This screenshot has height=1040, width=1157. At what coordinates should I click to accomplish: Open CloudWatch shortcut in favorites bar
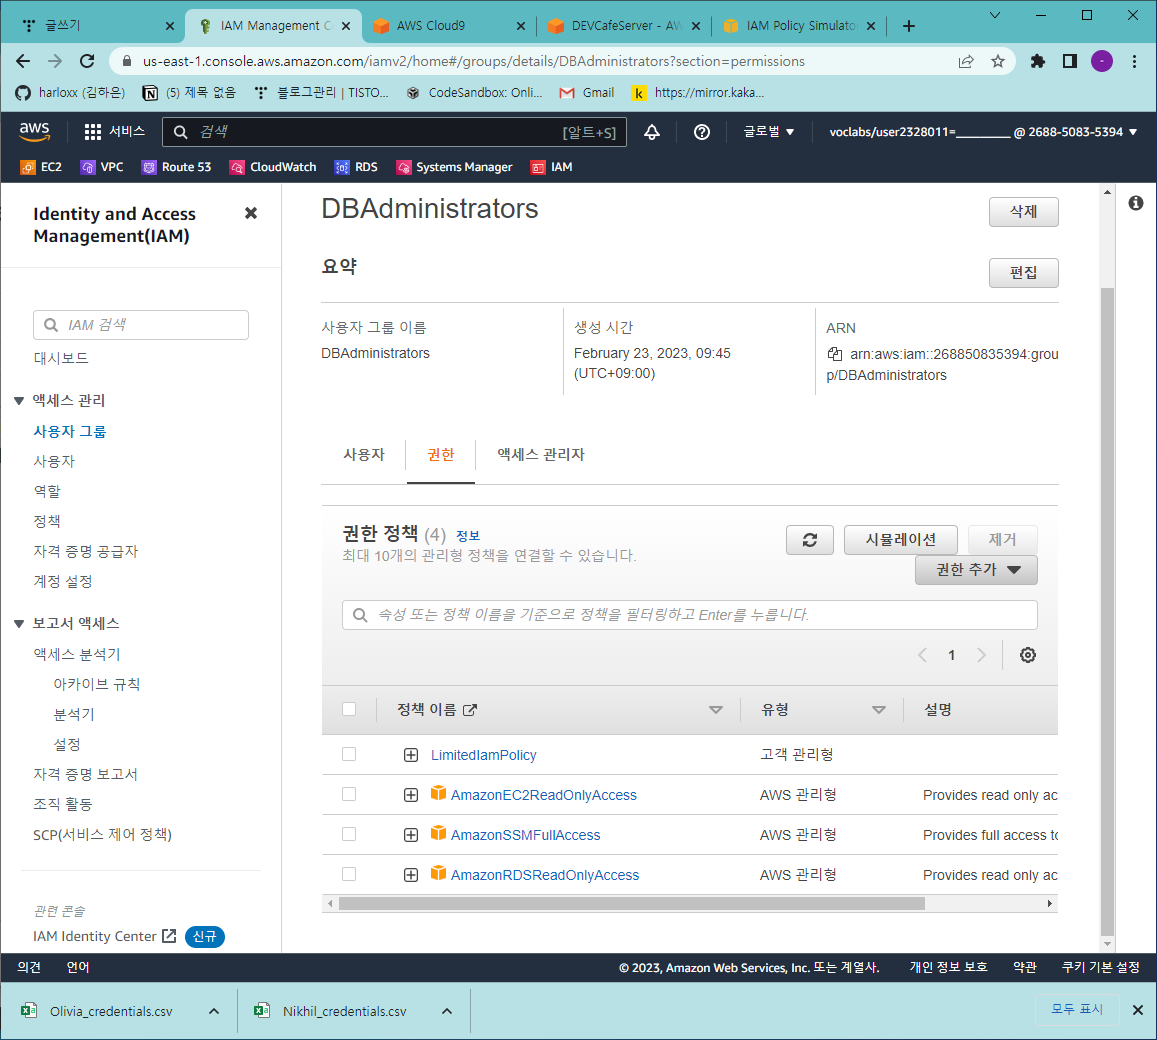tap(273, 168)
